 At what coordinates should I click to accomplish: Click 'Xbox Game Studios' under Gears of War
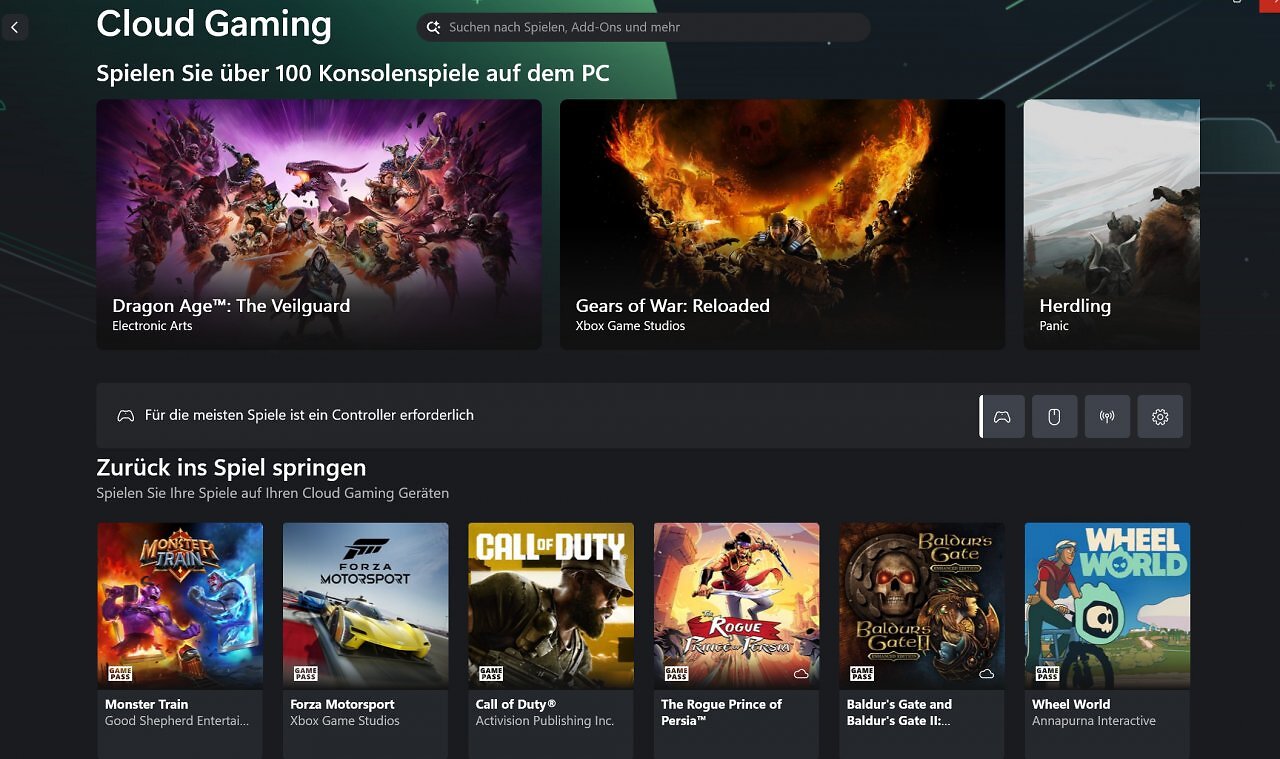630,326
